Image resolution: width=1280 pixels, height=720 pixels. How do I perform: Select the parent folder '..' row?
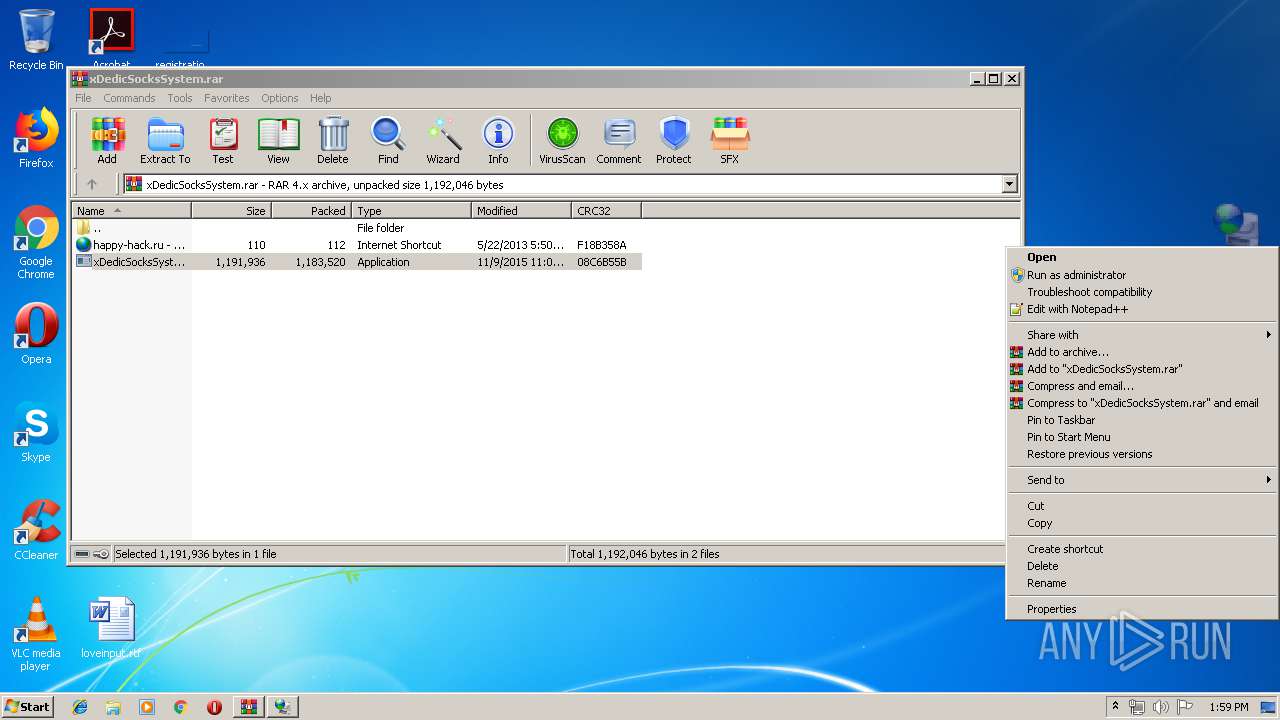357,228
